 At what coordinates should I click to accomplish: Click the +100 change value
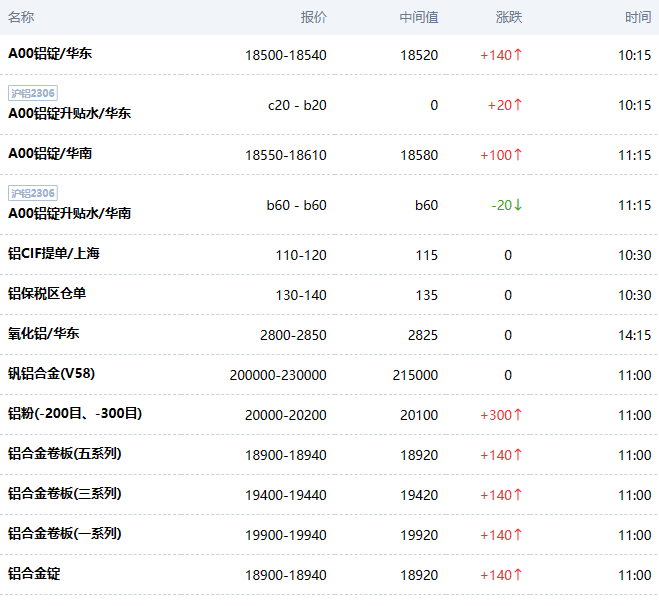[501, 155]
